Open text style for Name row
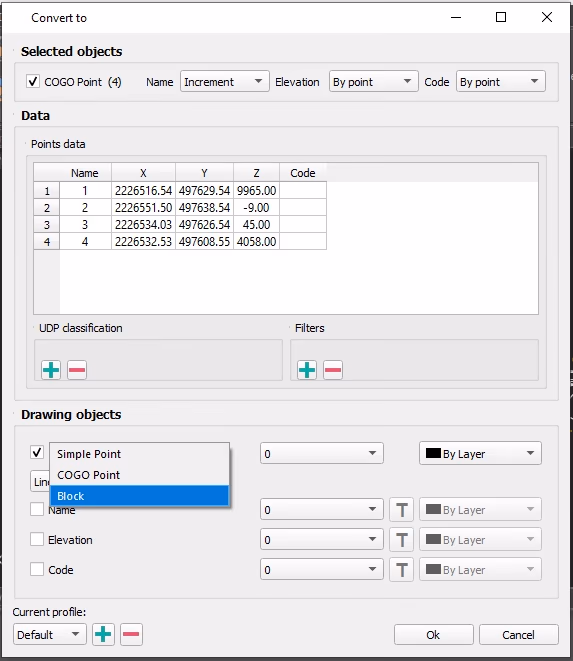Image resolution: width=573 pixels, height=661 pixels. [401, 510]
